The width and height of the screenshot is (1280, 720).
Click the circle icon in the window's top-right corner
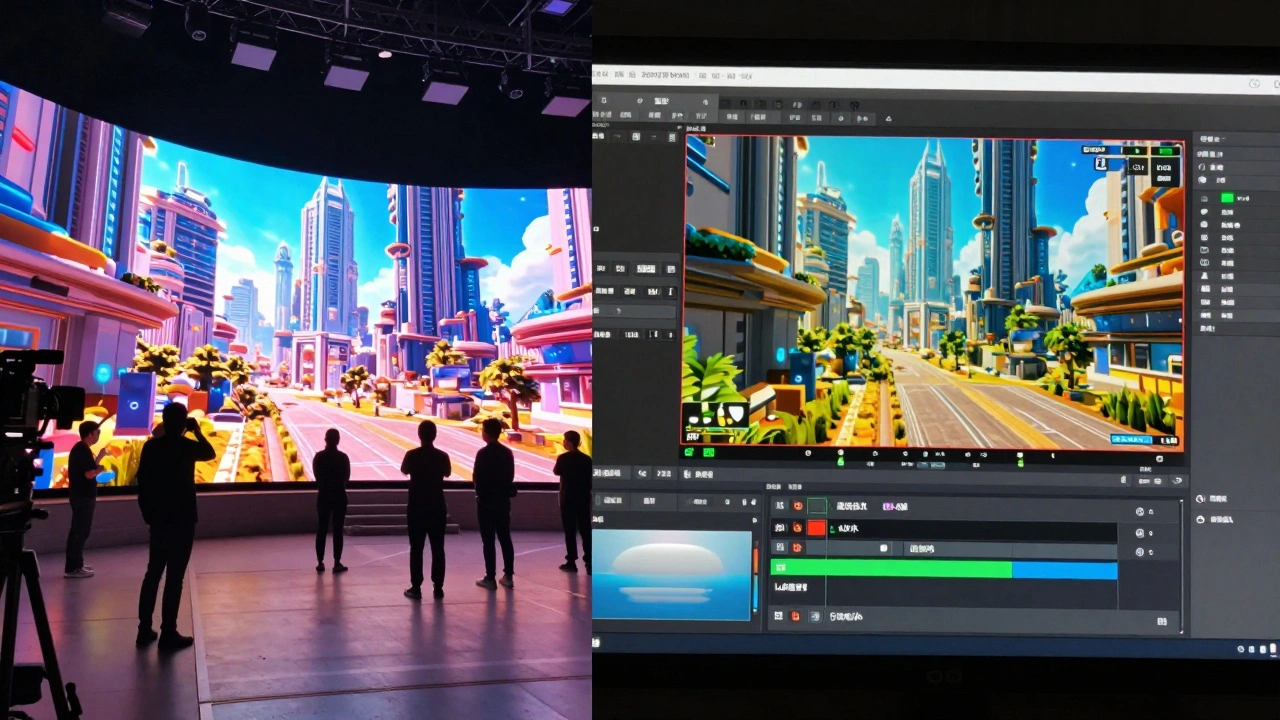point(1255,83)
